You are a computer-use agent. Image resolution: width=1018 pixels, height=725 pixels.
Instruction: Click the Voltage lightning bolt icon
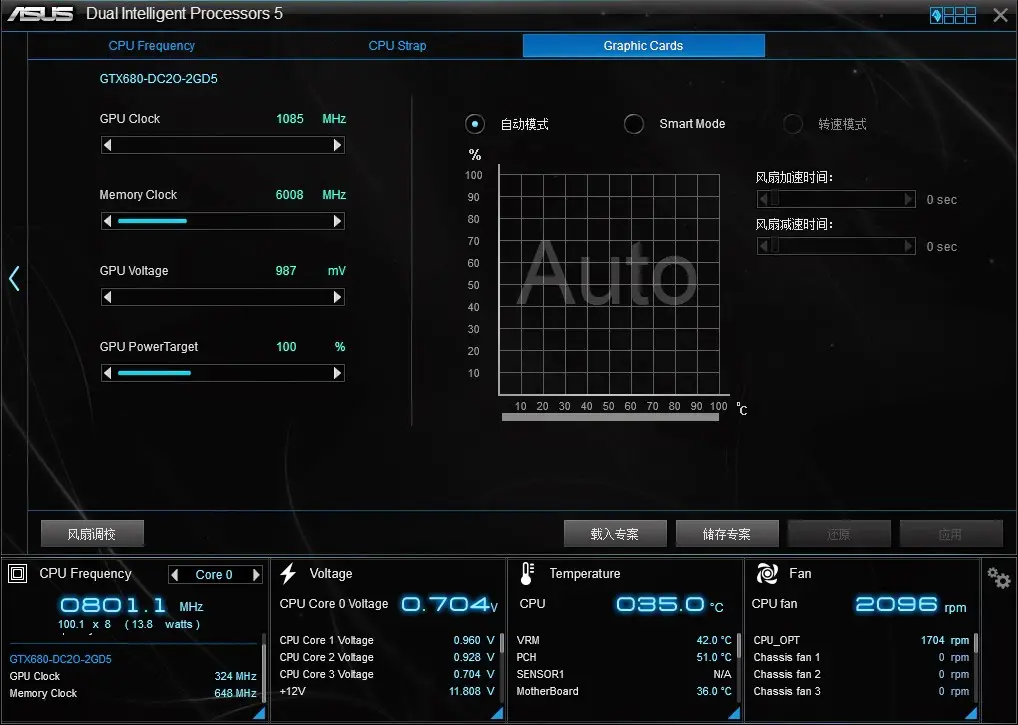(288, 574)
